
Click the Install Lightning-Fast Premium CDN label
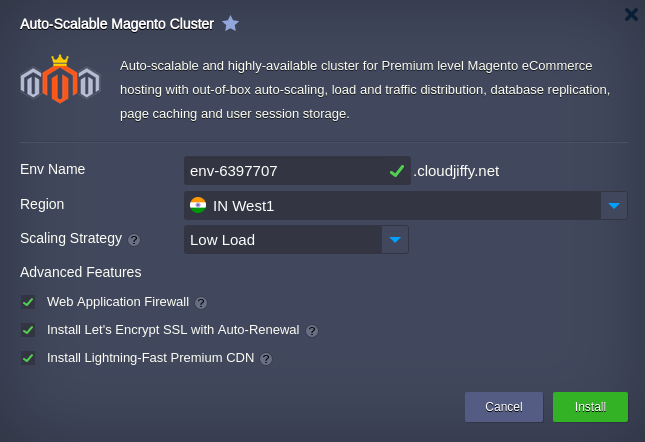(151, 358)
